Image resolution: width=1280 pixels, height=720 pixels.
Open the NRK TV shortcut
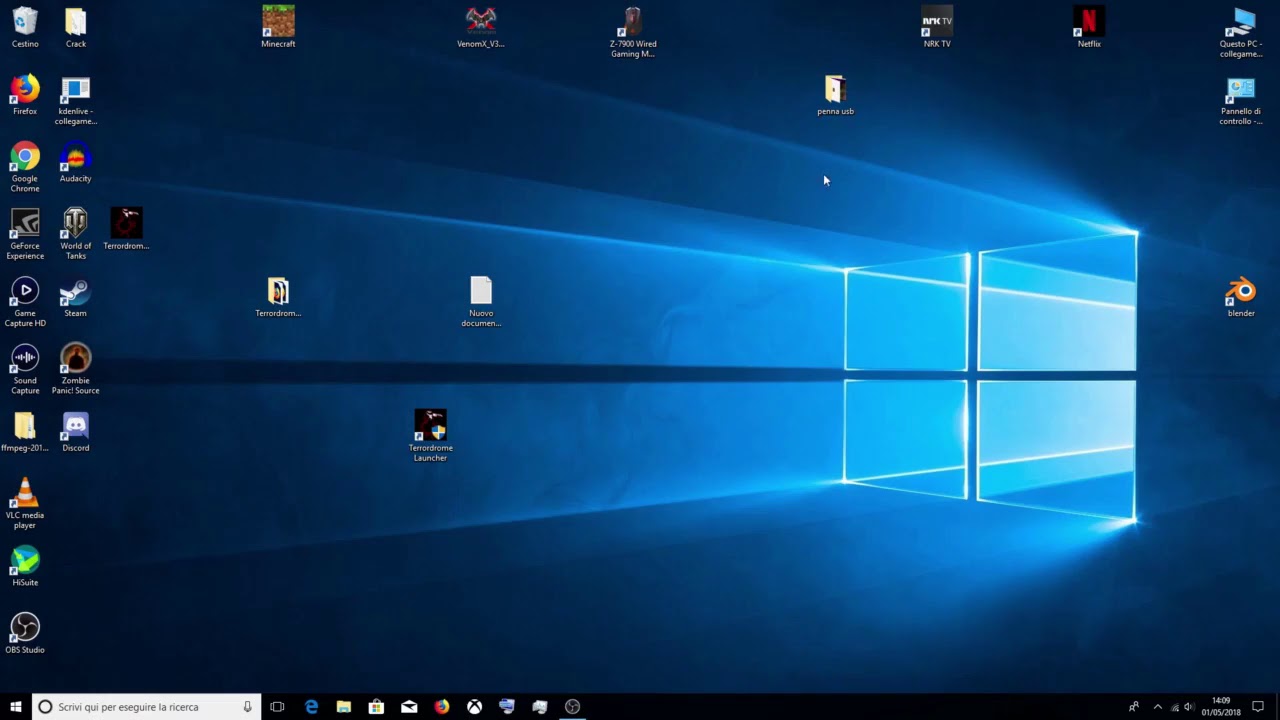[x=937, y=28]
